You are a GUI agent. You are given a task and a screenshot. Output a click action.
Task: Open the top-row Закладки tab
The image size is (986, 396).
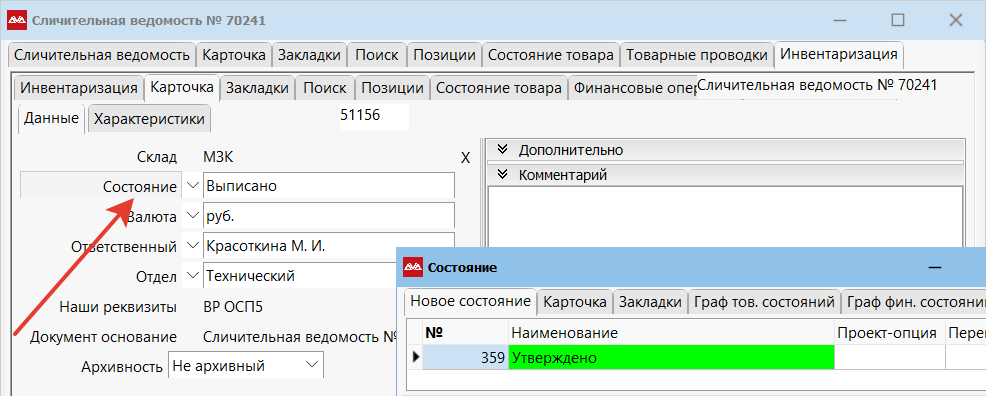(x=309, y=55)
